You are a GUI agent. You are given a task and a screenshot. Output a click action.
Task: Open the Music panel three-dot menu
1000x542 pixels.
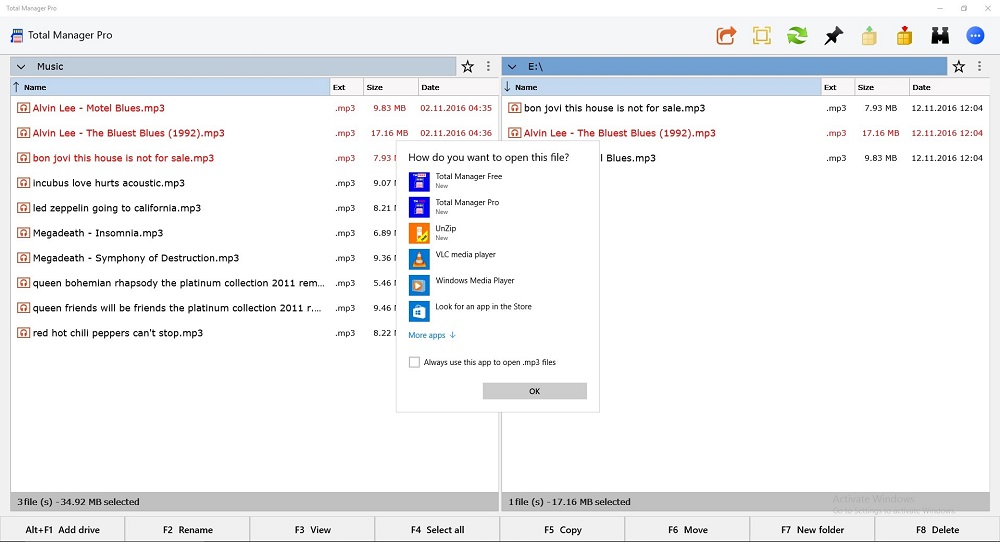tap(489, 66)
